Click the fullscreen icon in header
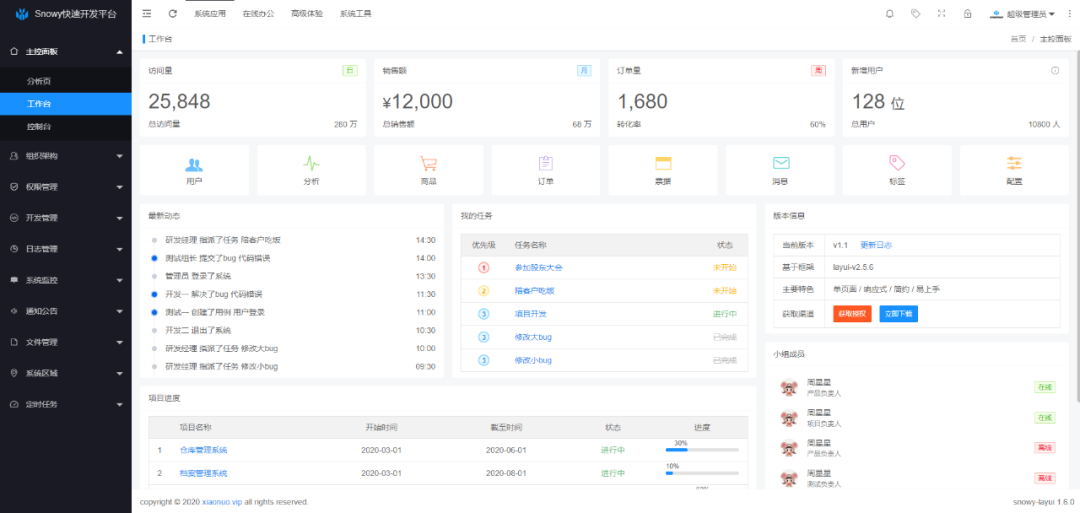Viewport: 1080px width, 513px height. pos(941,14)
